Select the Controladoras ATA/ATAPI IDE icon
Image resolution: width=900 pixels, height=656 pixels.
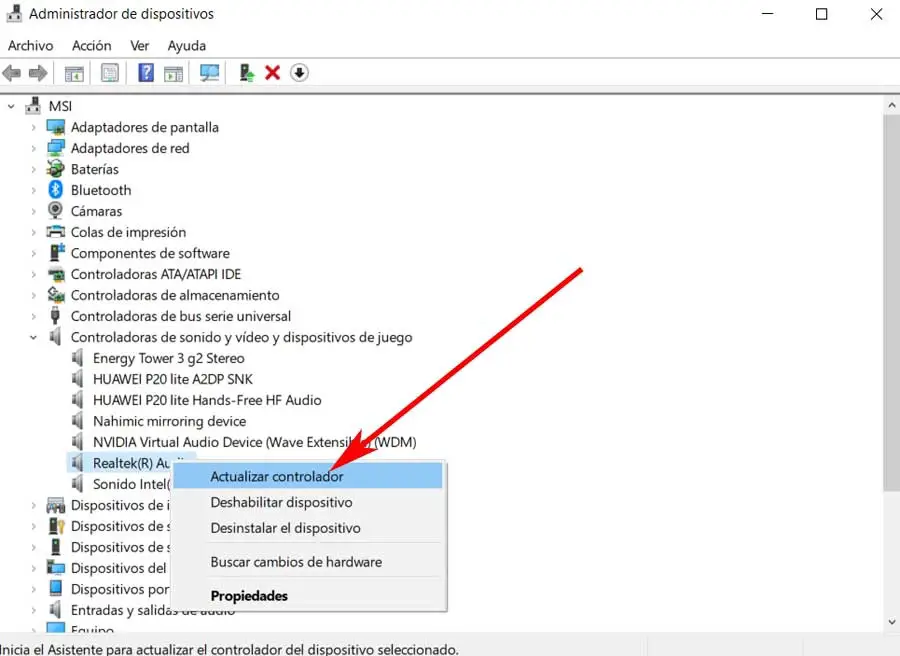[x=56, y=274]
